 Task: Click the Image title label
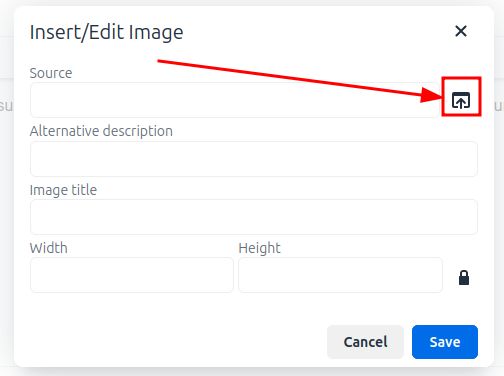coord(63,190)
